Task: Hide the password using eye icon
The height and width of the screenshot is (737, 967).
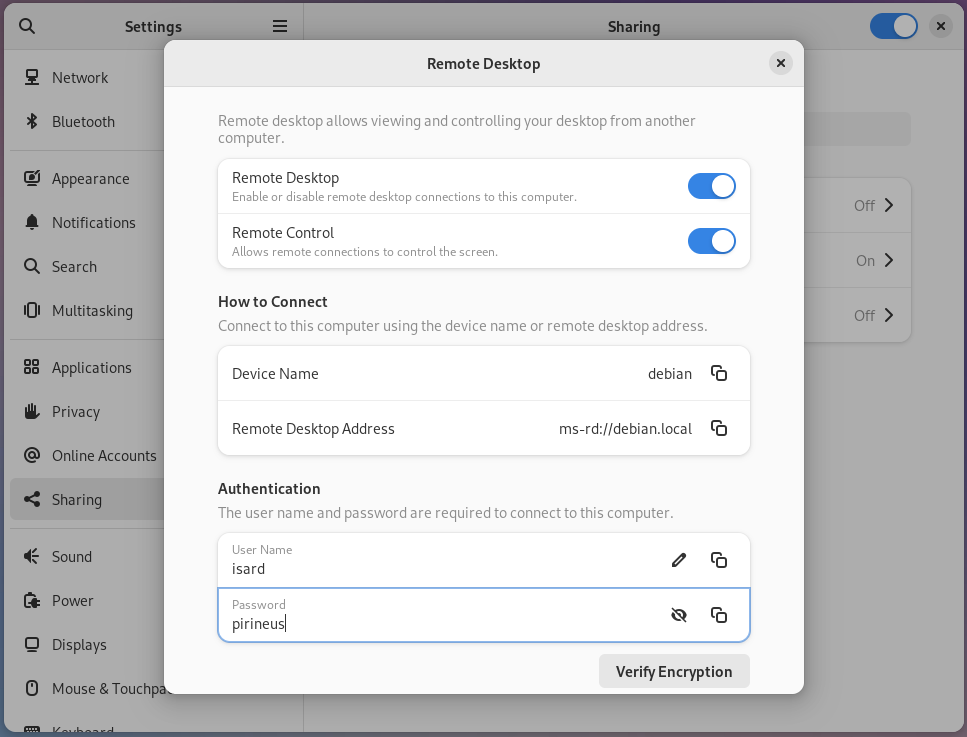Action: point(679,615)
